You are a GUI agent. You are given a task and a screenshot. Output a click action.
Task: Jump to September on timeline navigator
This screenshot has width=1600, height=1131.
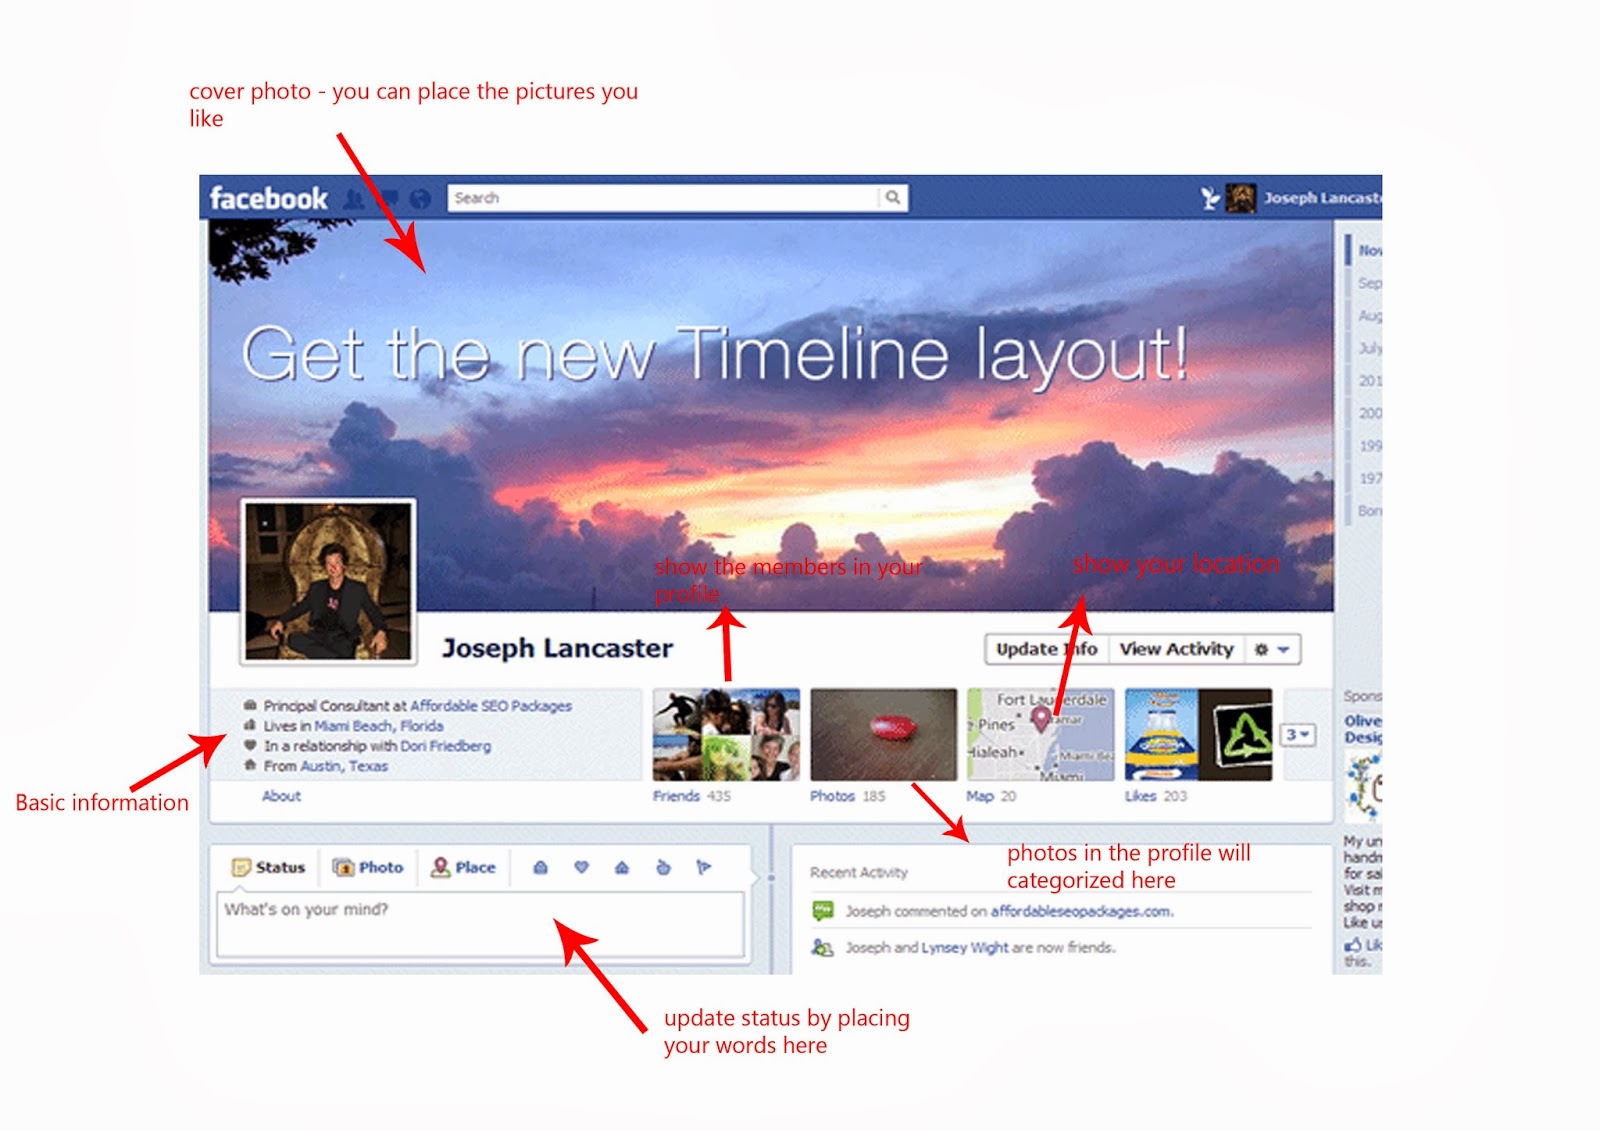tap(1370, 283)
